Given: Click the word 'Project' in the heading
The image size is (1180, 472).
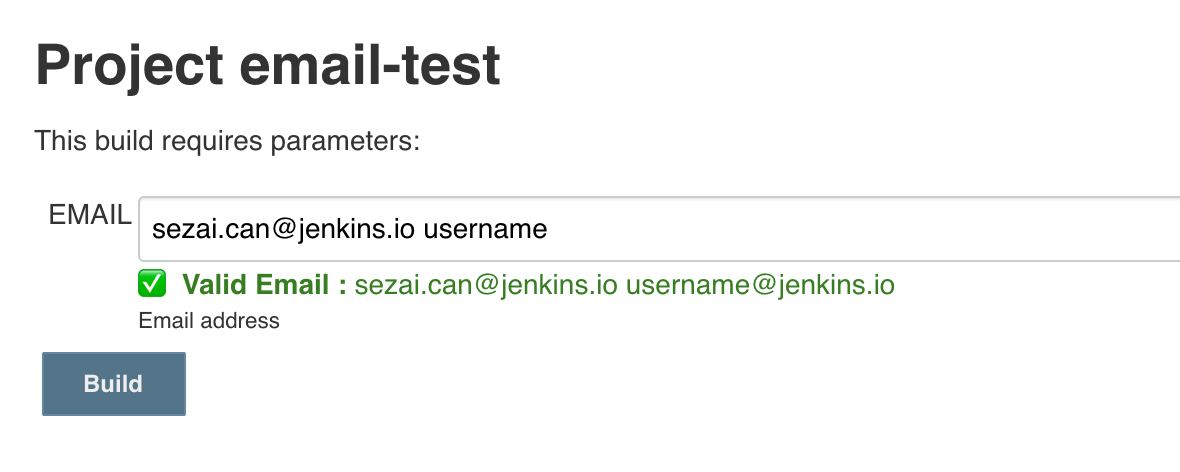Looking at the screenshot, I should [129, 65].
